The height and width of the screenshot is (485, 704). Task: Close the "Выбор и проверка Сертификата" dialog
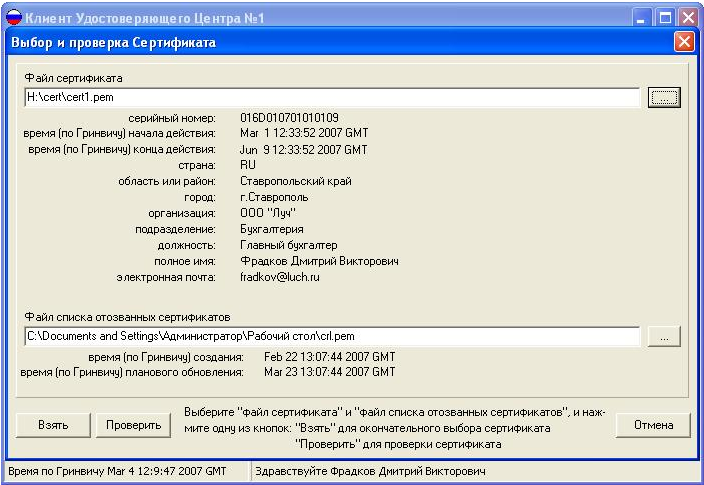coord(684,42)
